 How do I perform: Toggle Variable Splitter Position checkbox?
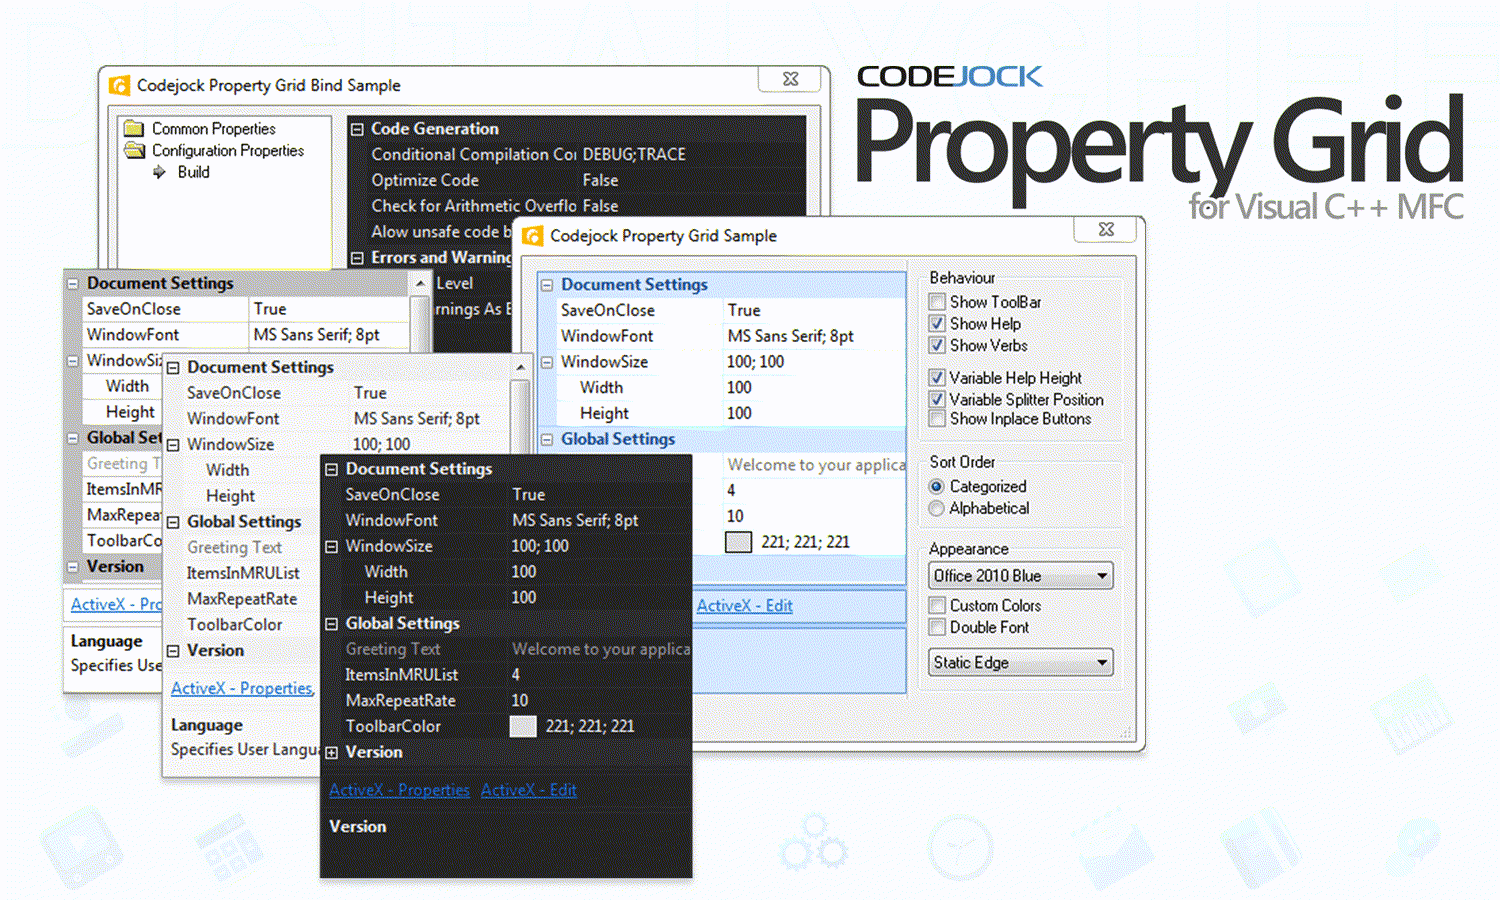pos(937,399)
